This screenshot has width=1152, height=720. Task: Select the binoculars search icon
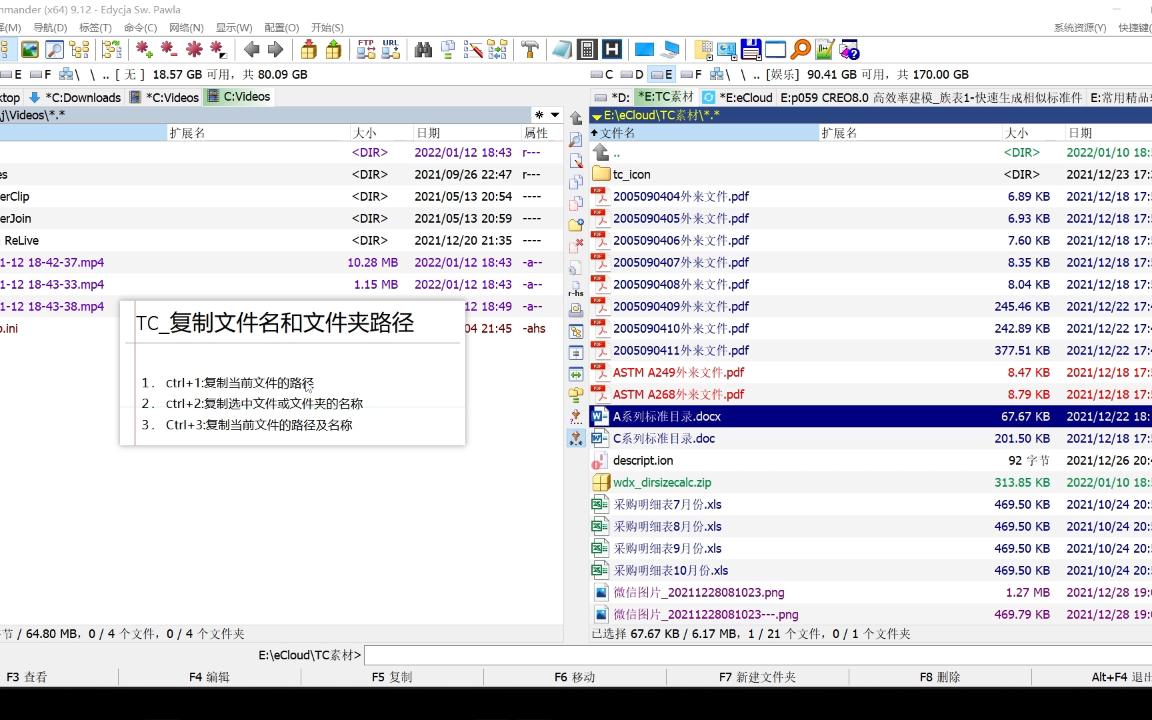(x=425, y=50)
